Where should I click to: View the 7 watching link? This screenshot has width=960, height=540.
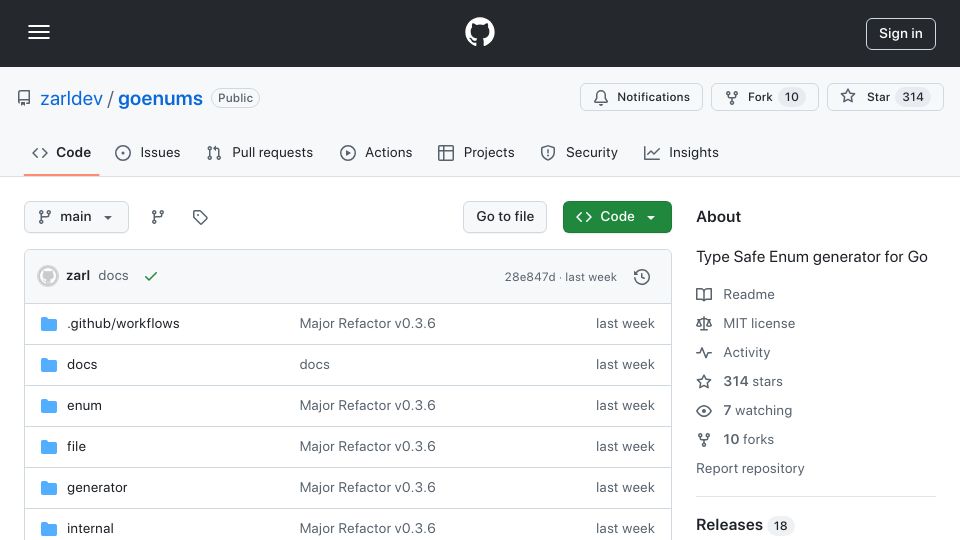744,410
